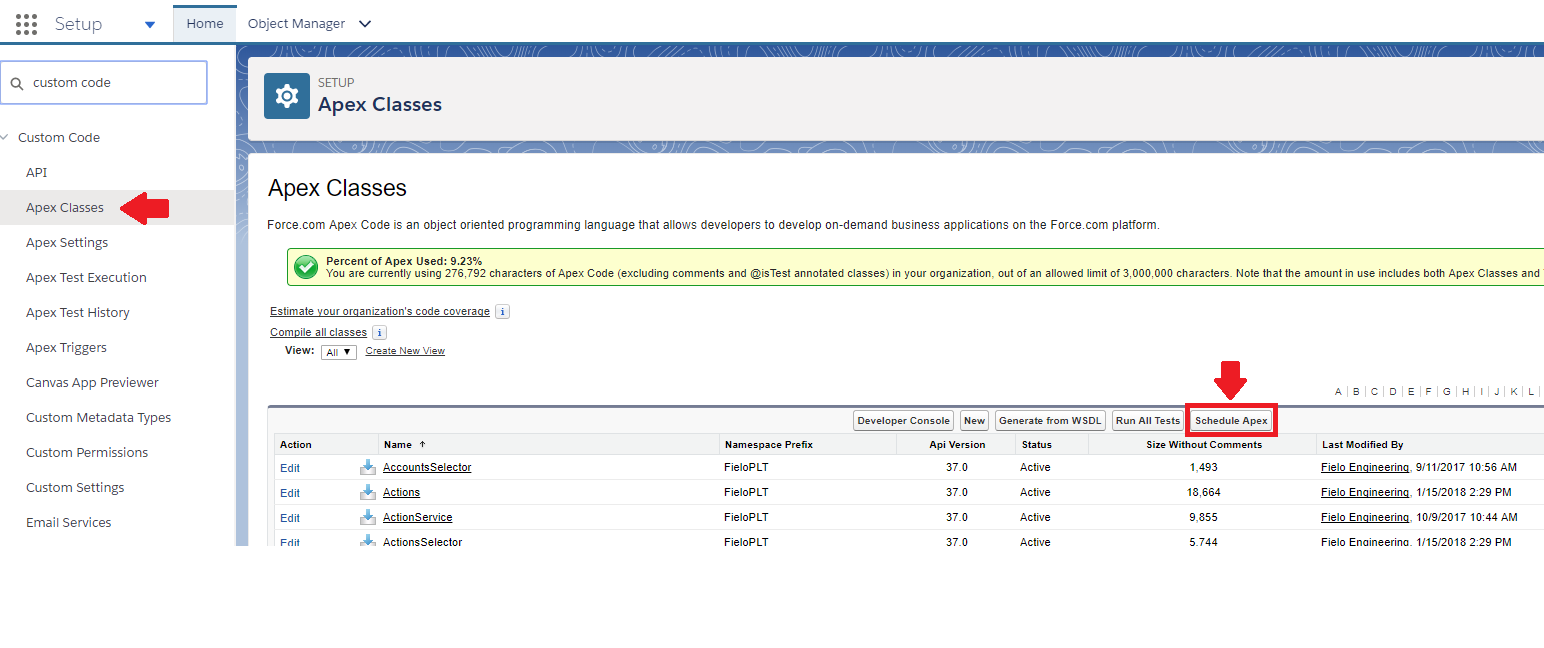Filter list by letter B

[1356, 392]
